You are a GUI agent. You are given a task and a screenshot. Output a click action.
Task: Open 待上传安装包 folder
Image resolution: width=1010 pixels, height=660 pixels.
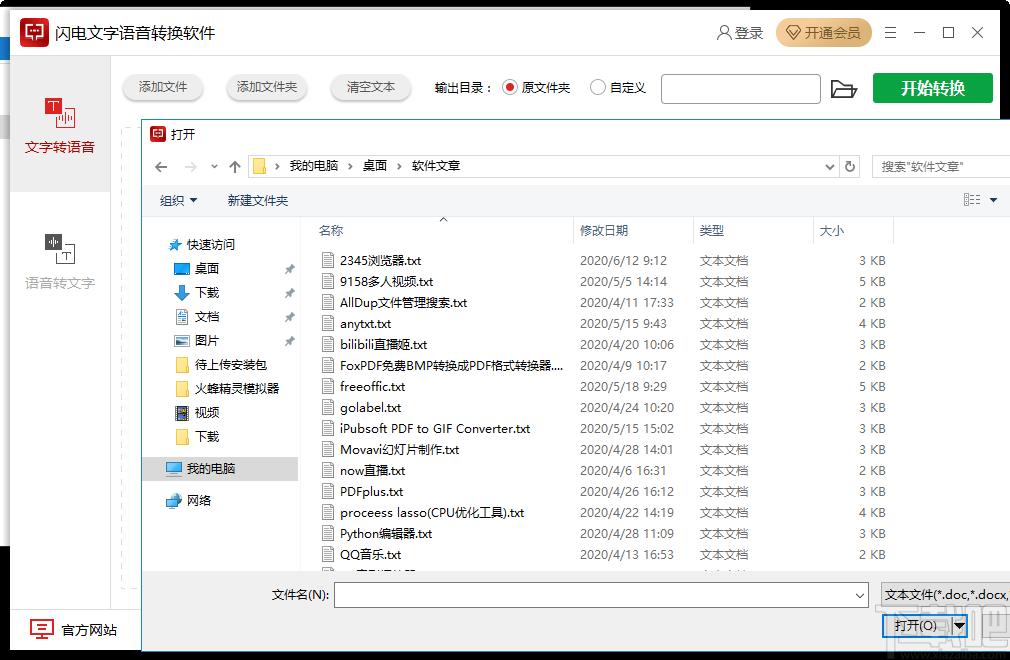(231, 364)
